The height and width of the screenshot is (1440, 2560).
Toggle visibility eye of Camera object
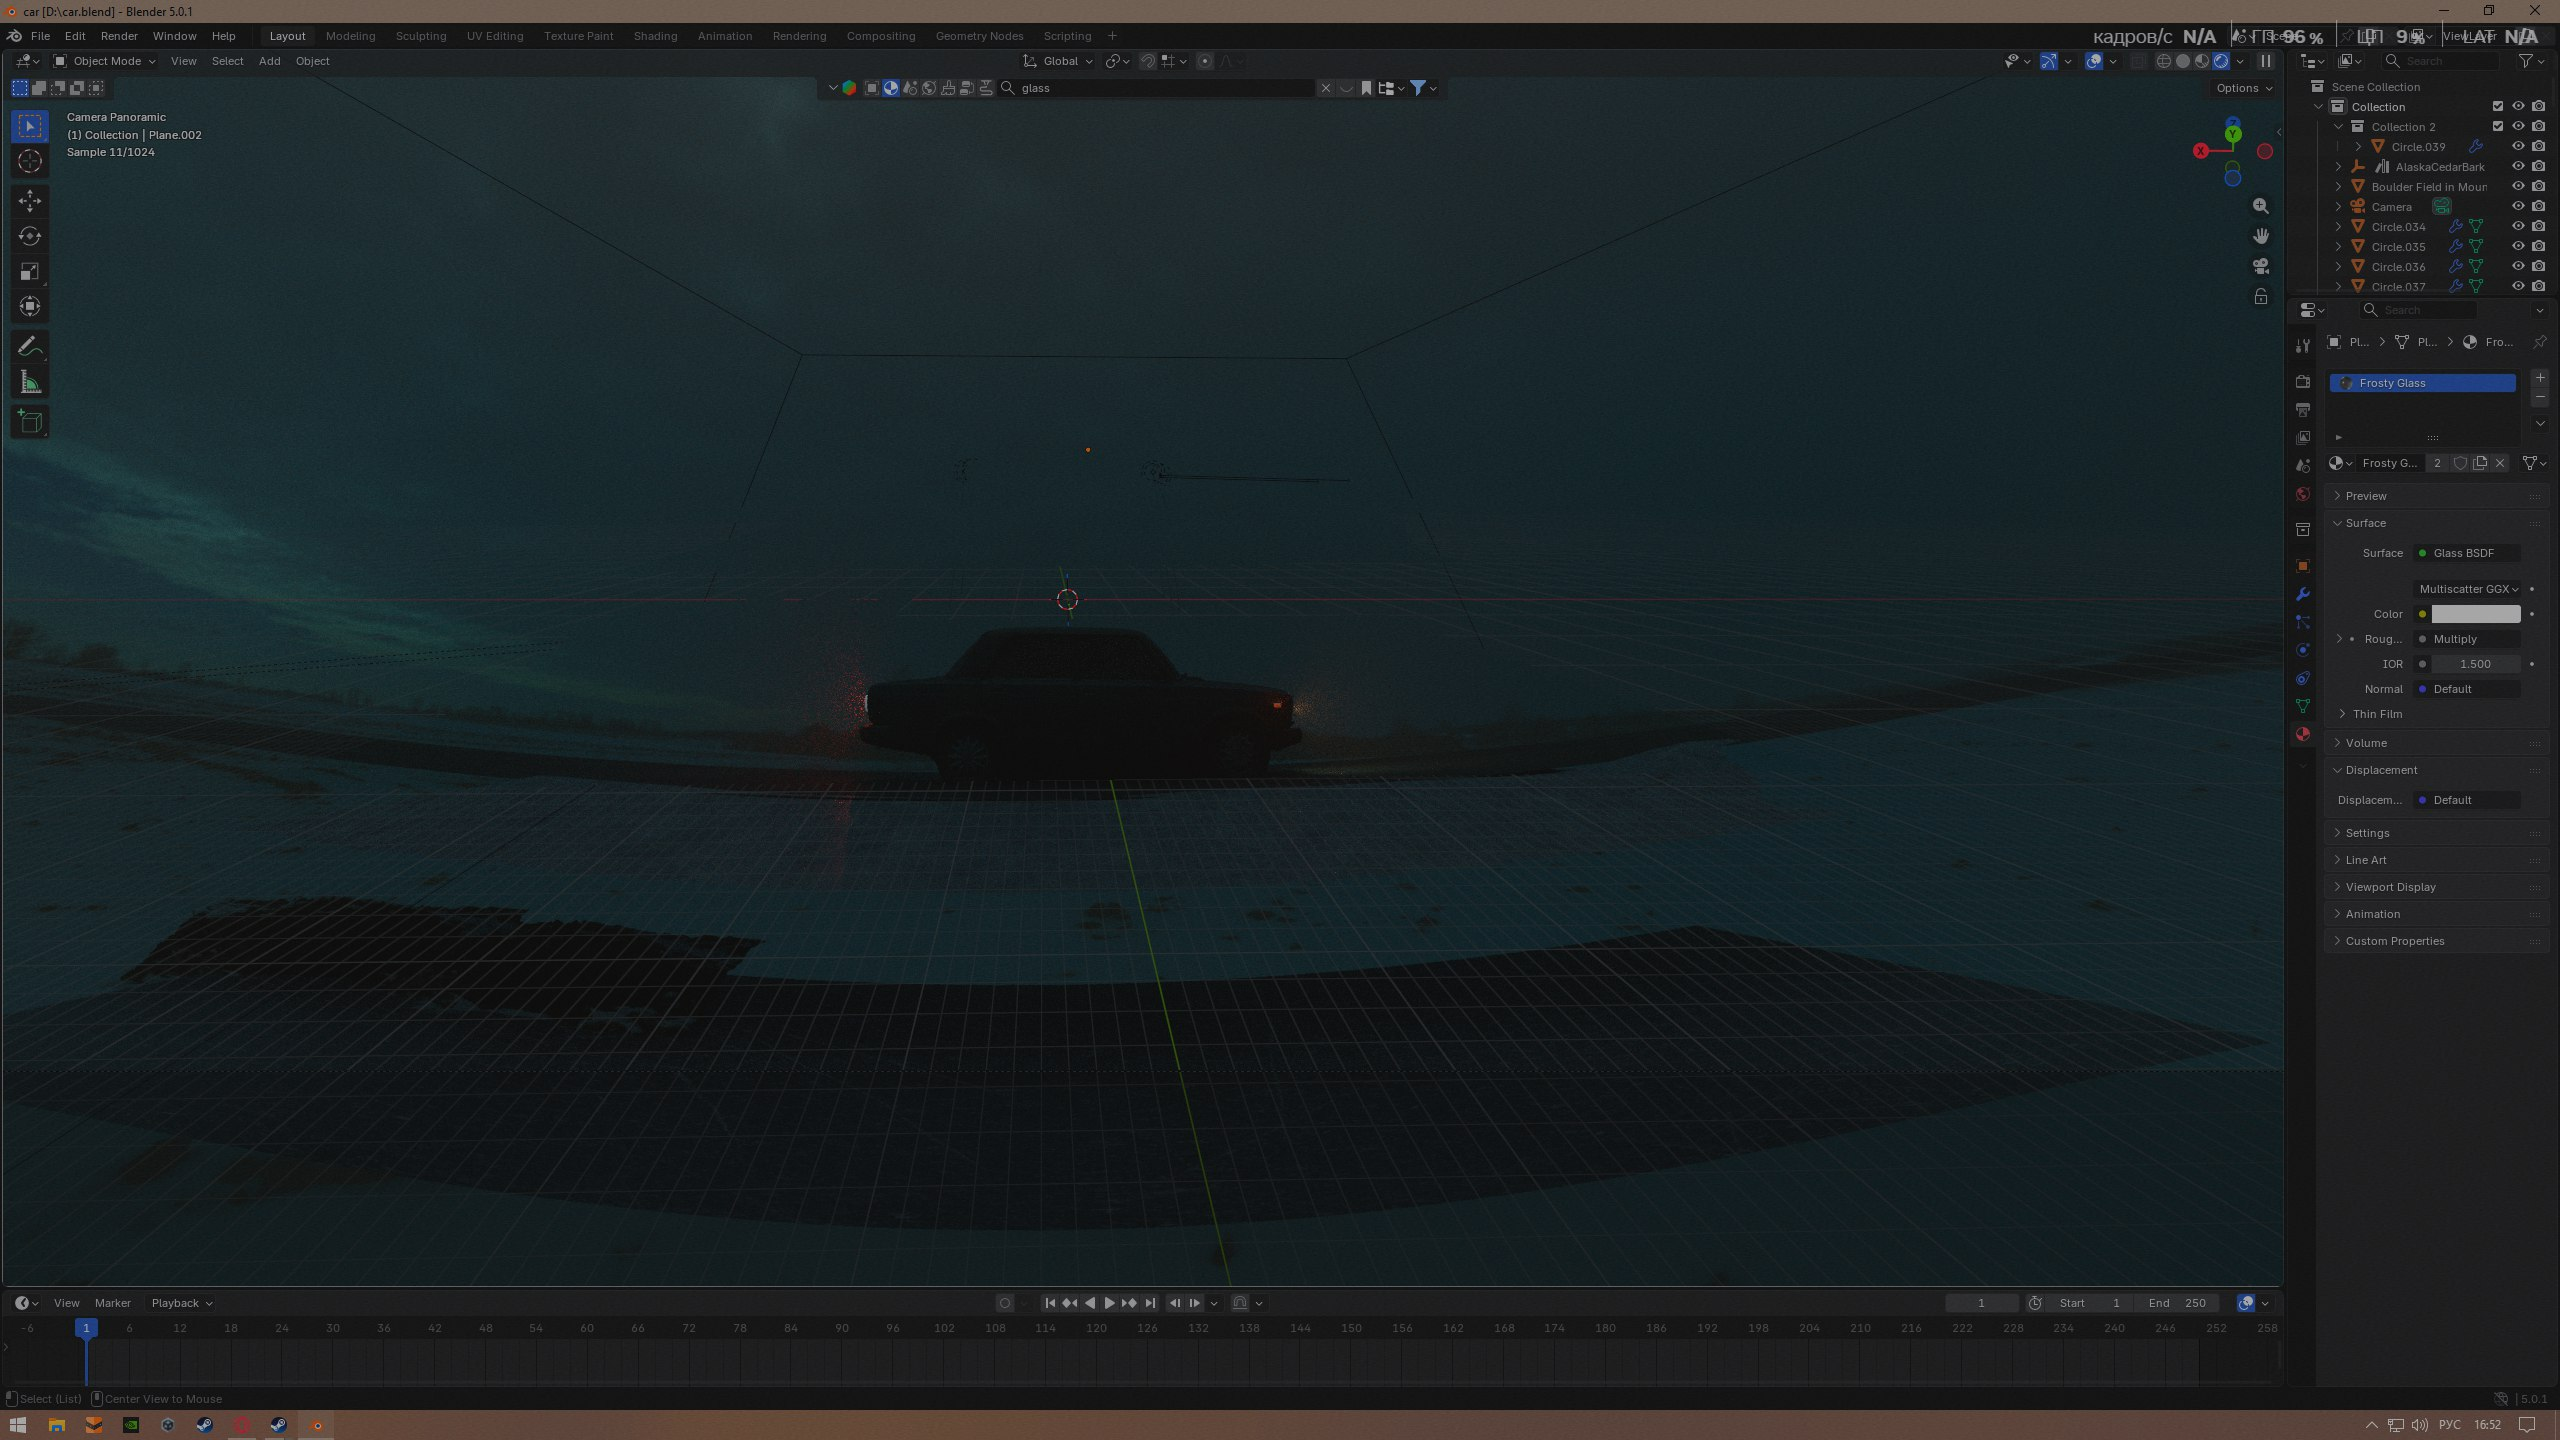tap(2518, 207)
